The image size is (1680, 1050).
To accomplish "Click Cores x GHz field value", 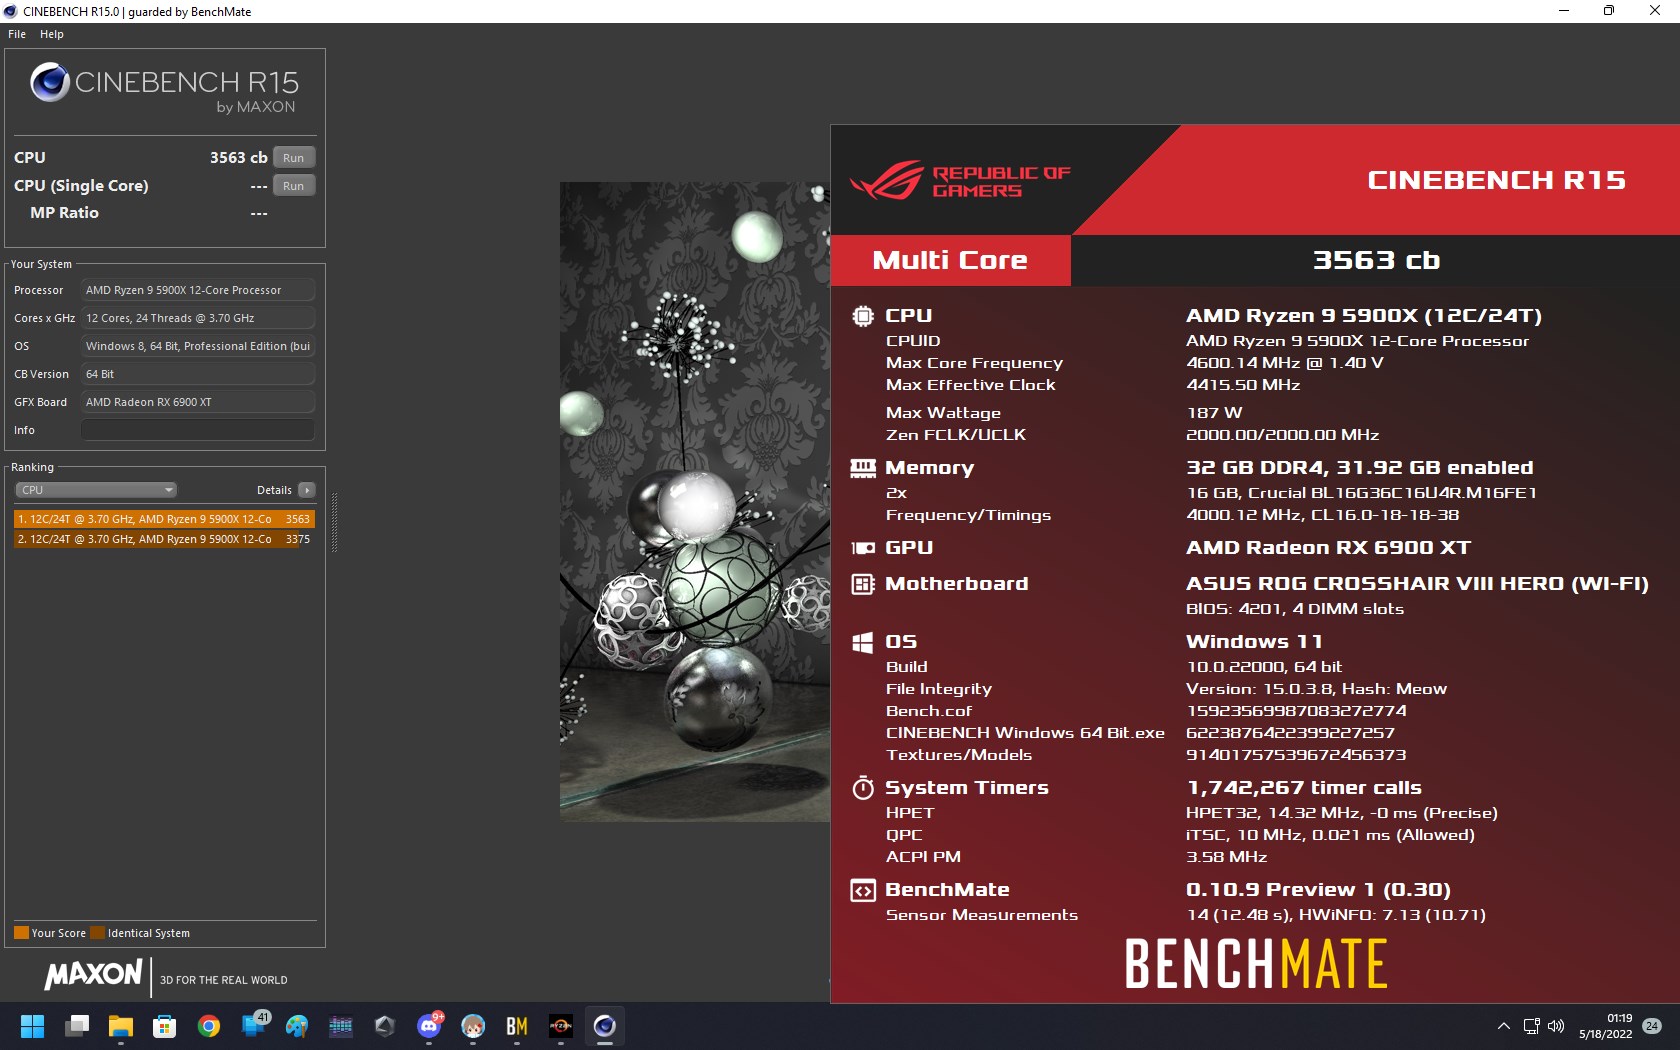I will click(x=198, y=318).
